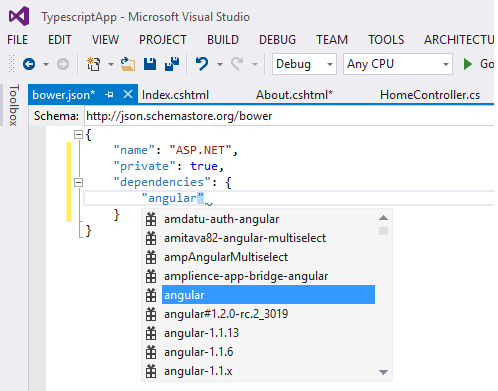
Task: Open the TOOLS menu
Action: point(386,40)
